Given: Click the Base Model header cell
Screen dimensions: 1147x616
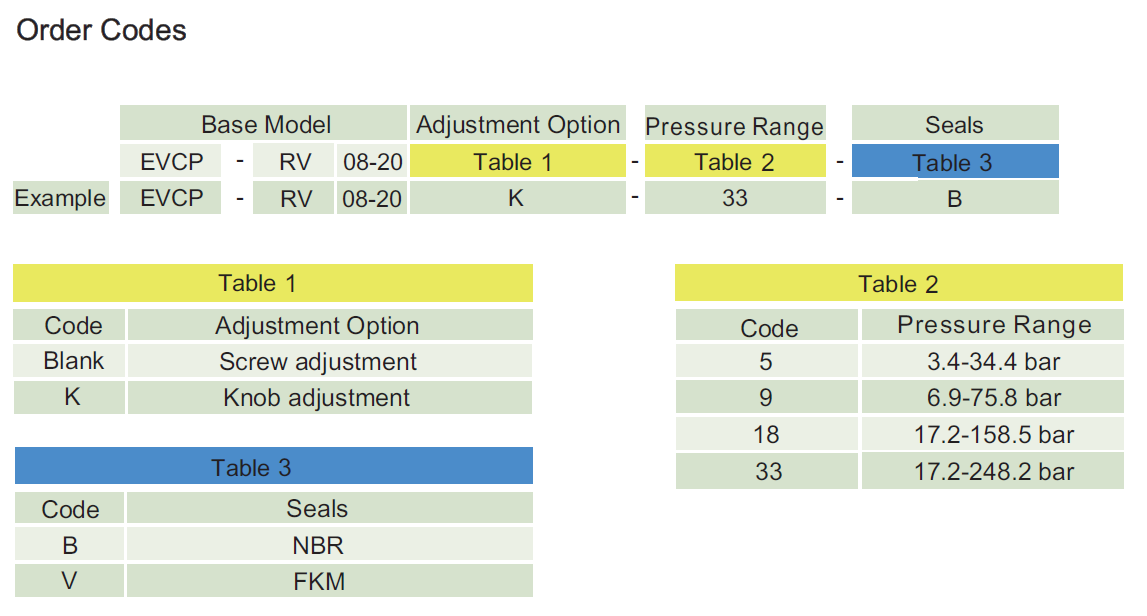Looking at the screenshot, I should click(265, 125).
